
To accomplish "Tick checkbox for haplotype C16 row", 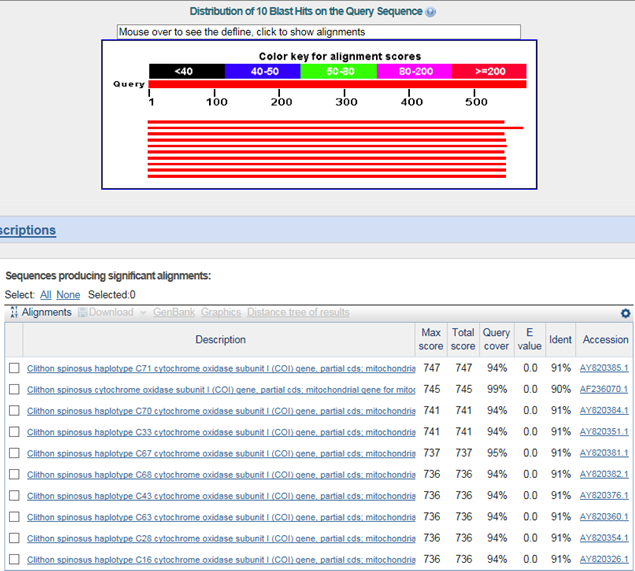I will (14, 559).
